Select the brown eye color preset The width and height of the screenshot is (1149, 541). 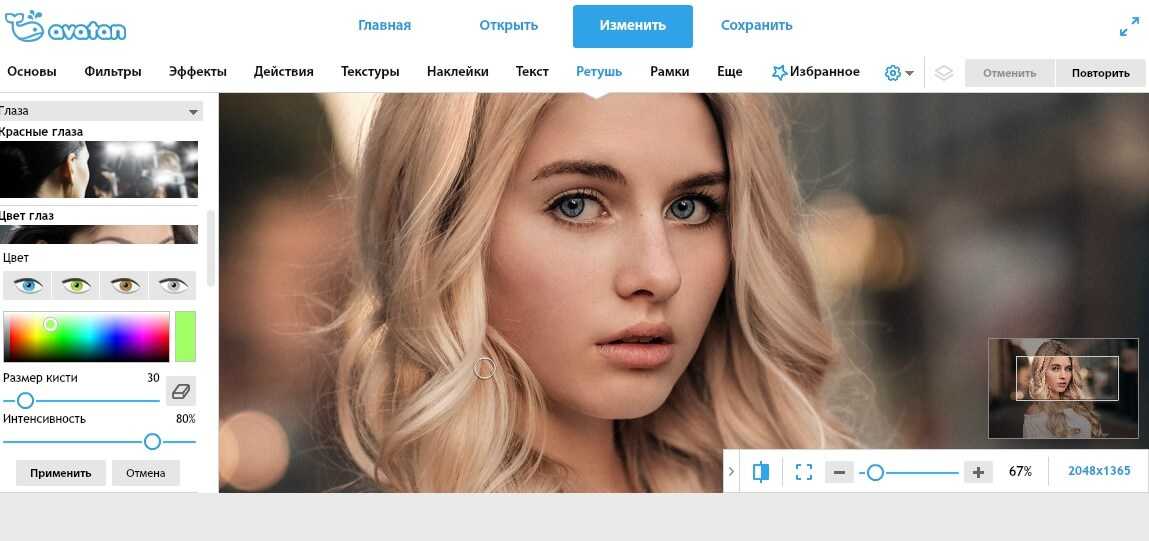point(125,285)
